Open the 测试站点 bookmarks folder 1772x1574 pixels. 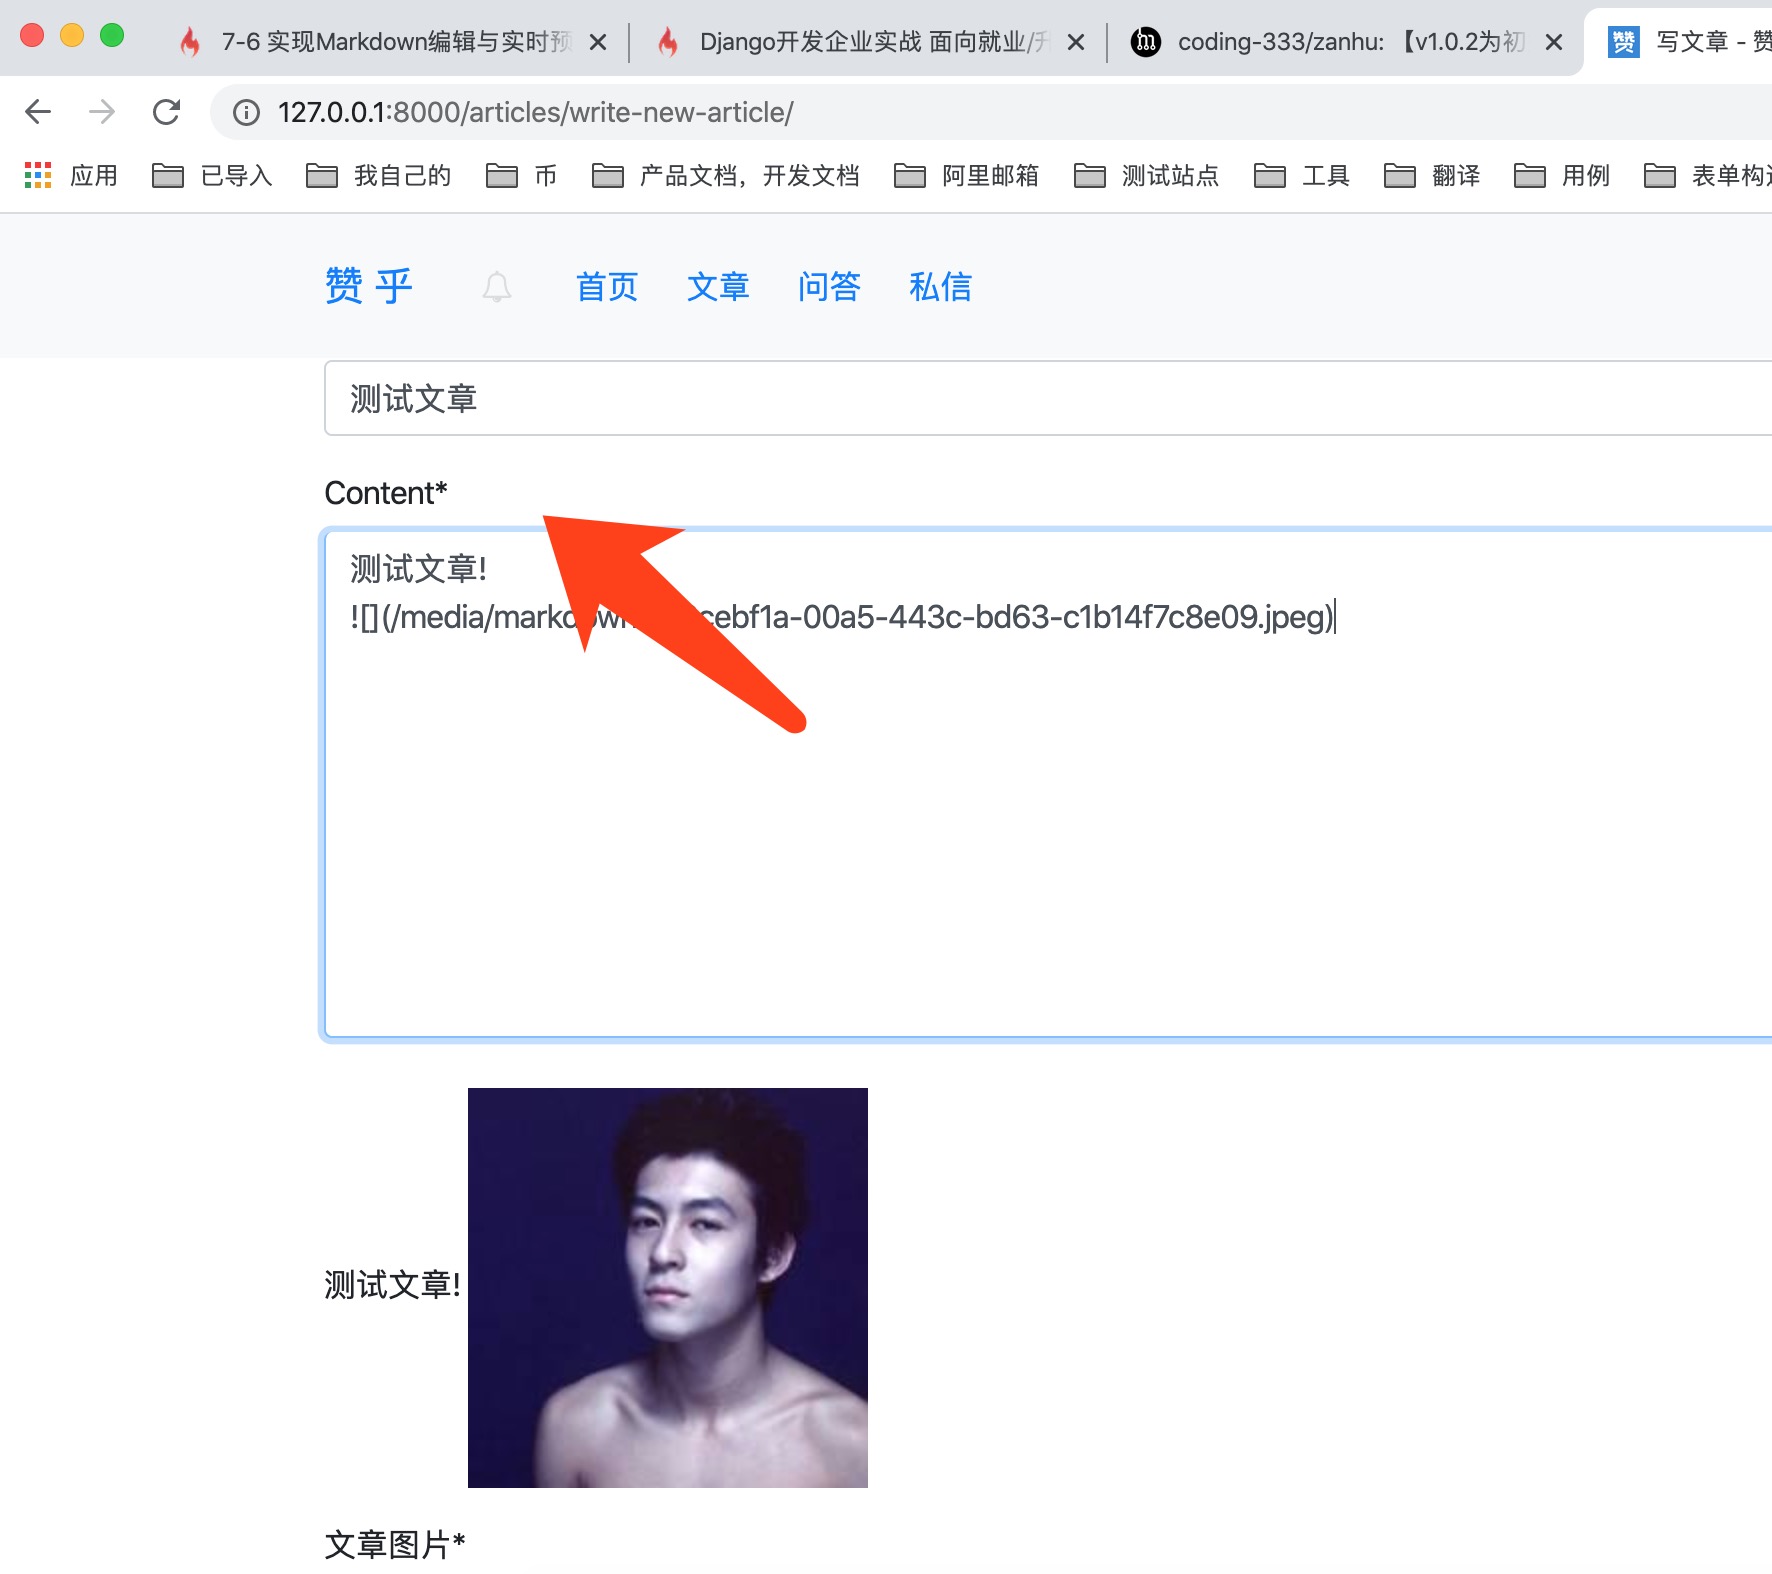1146,176
